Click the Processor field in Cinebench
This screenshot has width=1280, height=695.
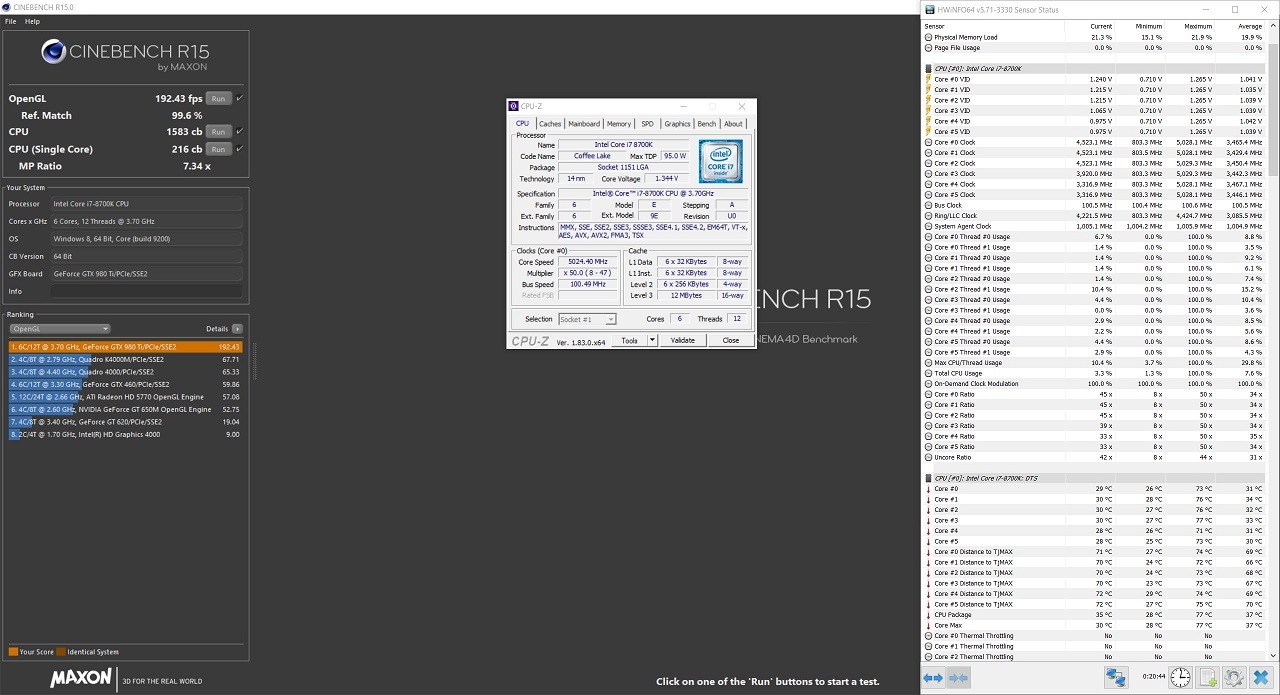click(x=146, y=204)
